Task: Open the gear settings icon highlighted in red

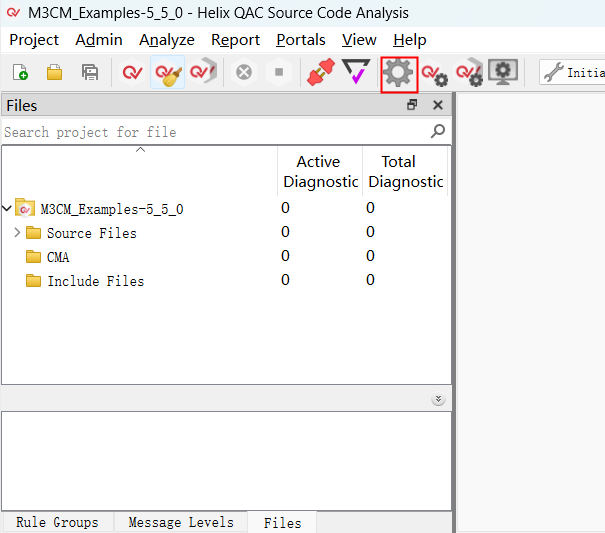Action: coord(399,73)
